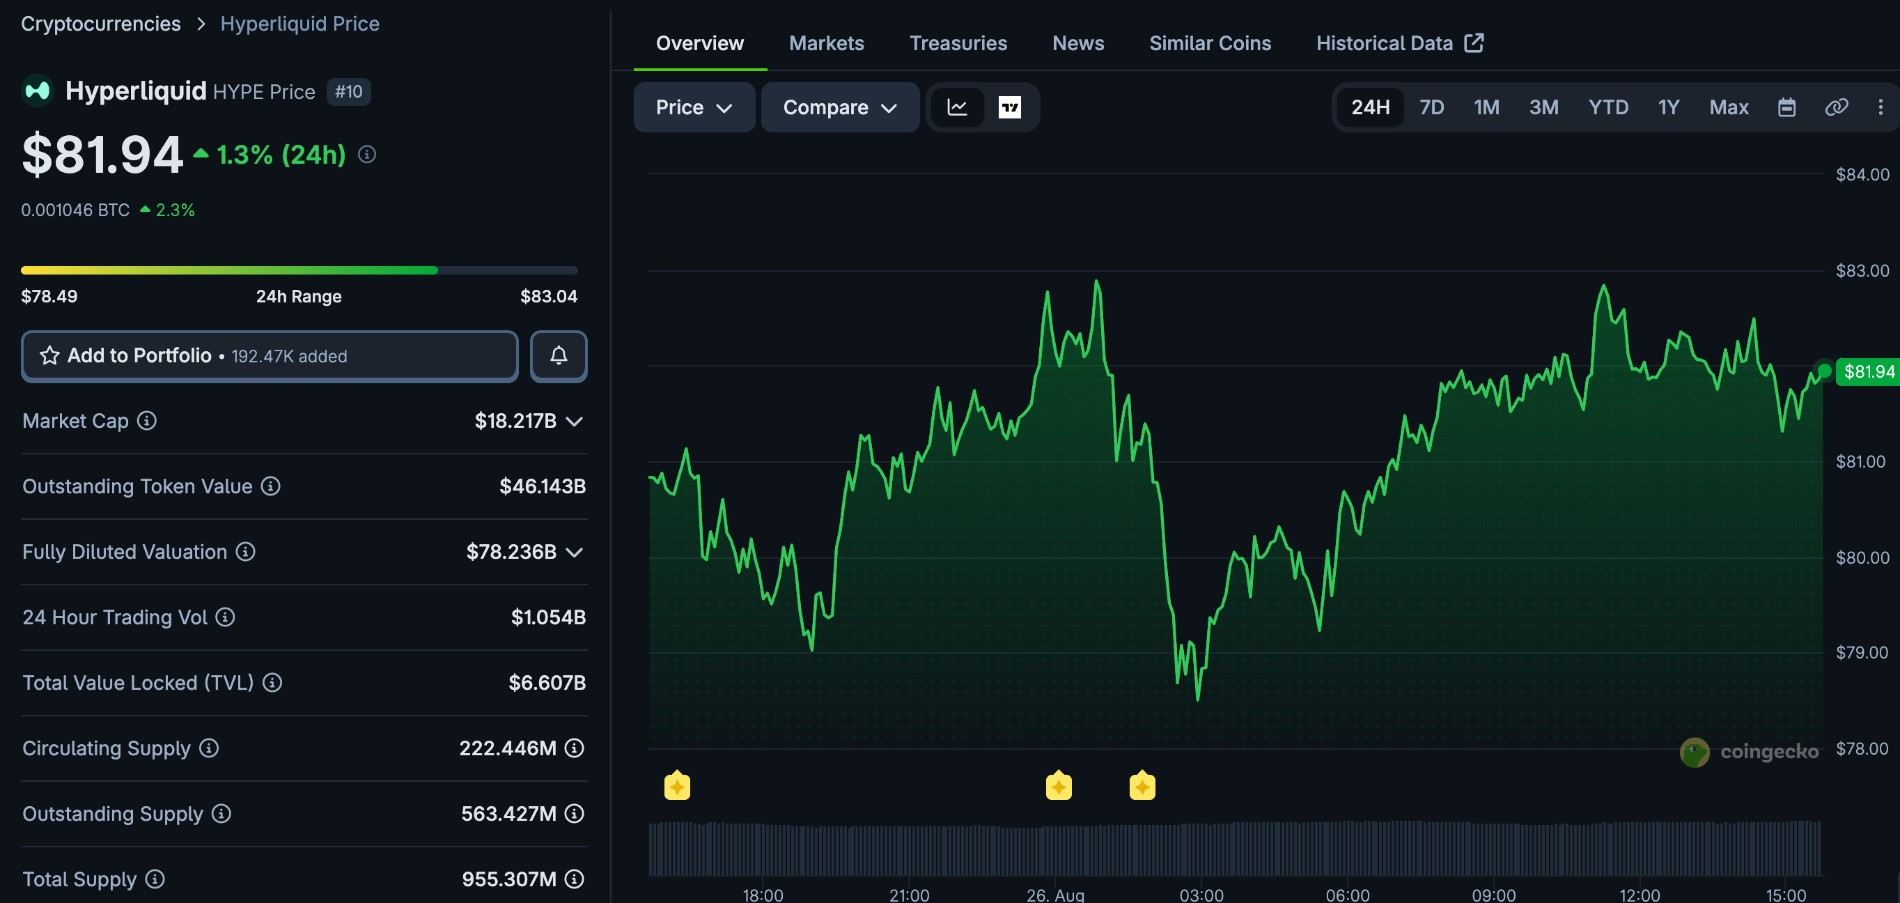Click Hyperliquid Price breadcrumb
1900x903 pixels.
300,23
